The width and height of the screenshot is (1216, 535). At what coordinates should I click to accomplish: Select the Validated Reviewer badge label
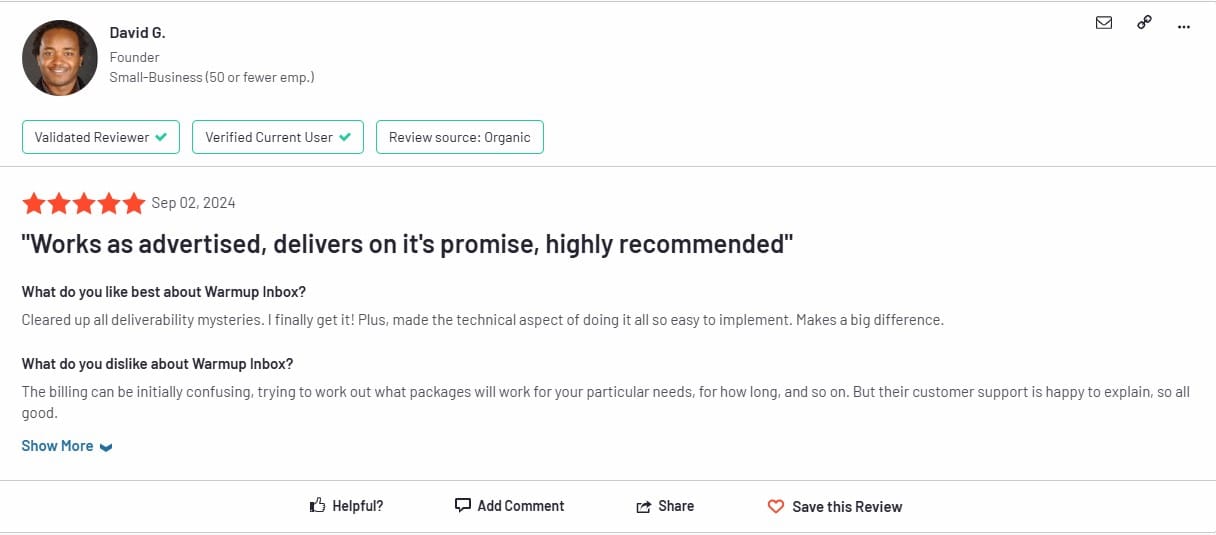92,137
